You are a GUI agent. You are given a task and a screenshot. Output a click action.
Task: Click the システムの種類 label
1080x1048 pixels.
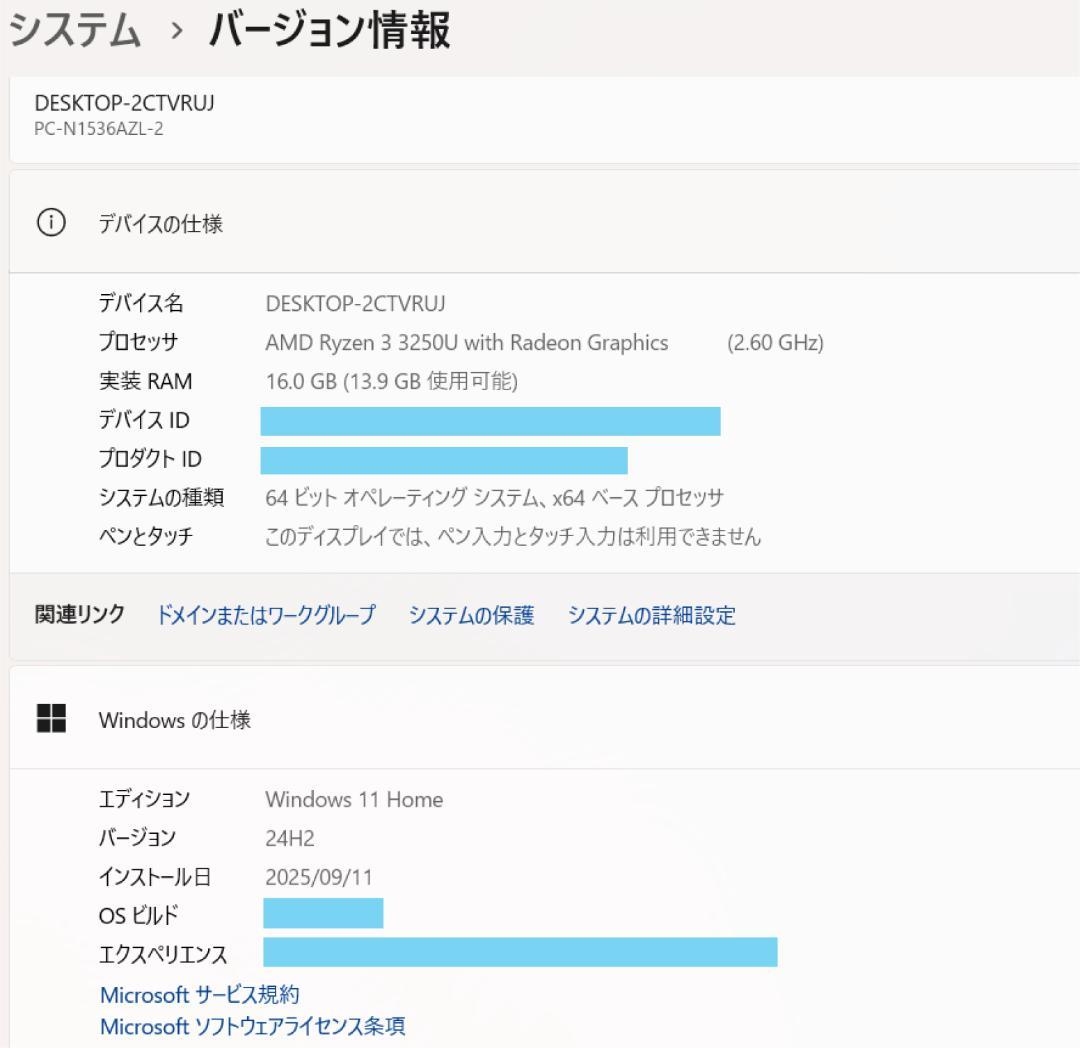tap(161, 497)
